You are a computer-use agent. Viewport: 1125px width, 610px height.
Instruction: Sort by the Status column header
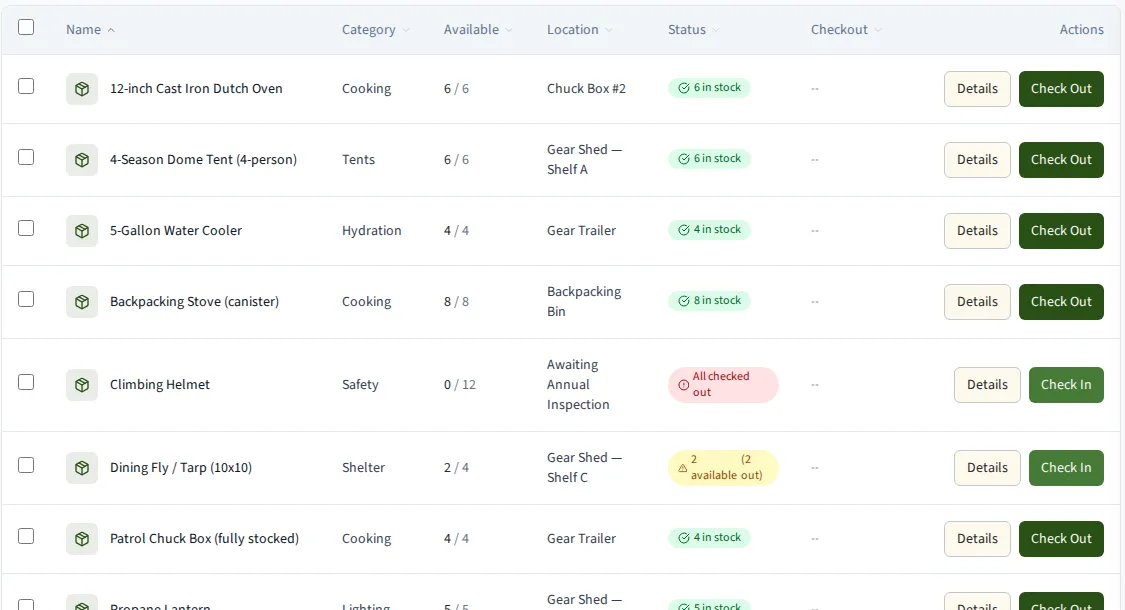tap(694, 29)
